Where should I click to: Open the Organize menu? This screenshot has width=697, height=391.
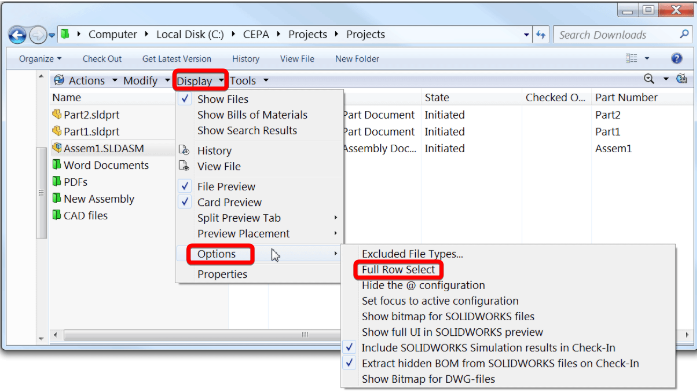pos(40,59)
